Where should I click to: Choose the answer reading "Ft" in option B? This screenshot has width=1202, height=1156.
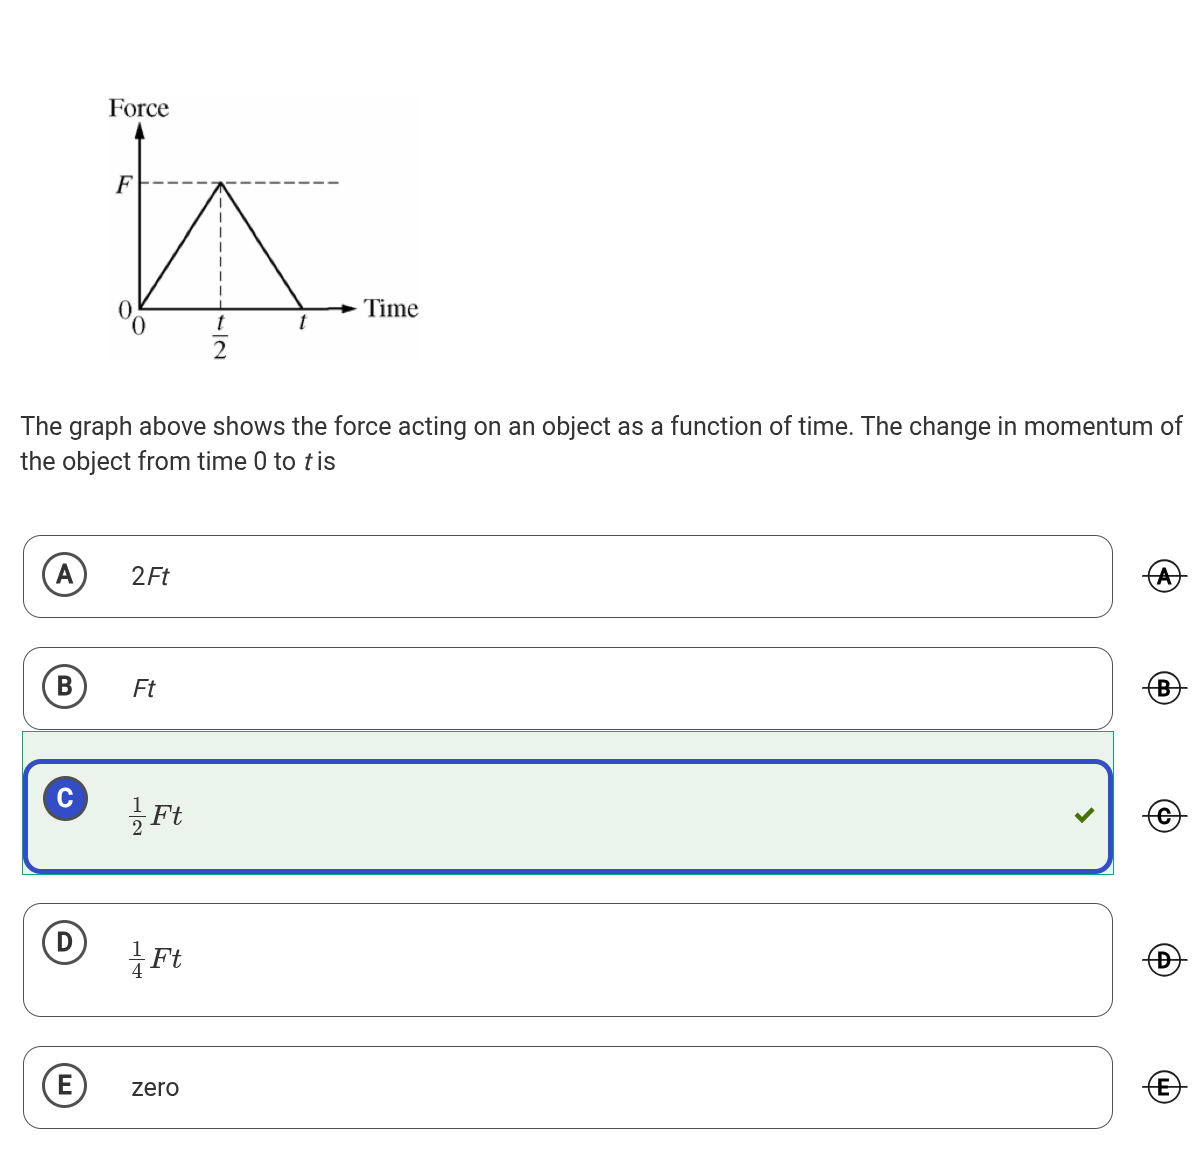pos(144,689)
